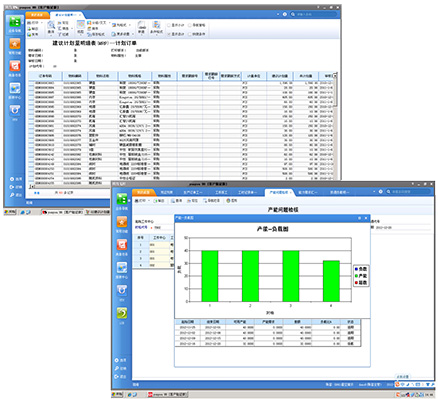Click the gear settings icon in front window header
The image size is (438, 399).
point(380,191)
